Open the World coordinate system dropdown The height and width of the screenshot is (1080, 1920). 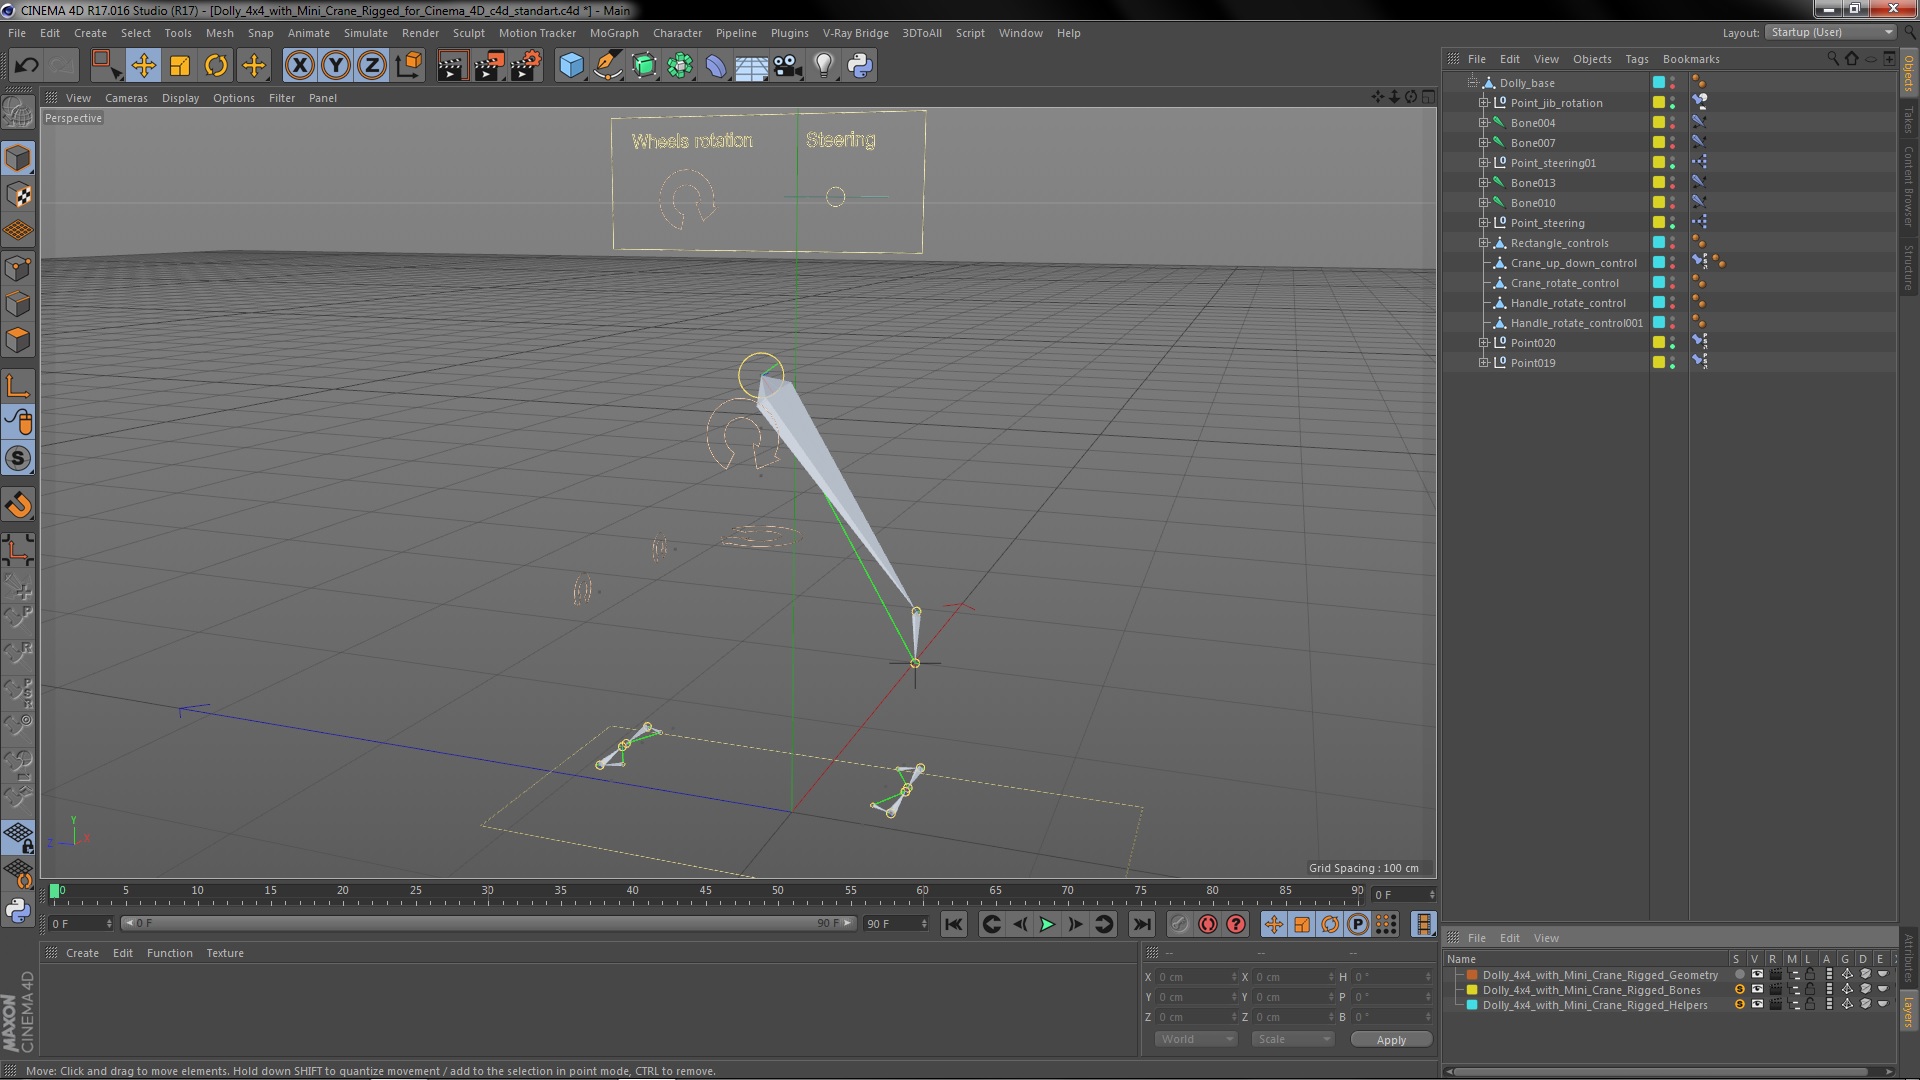coord(1196,1040)
